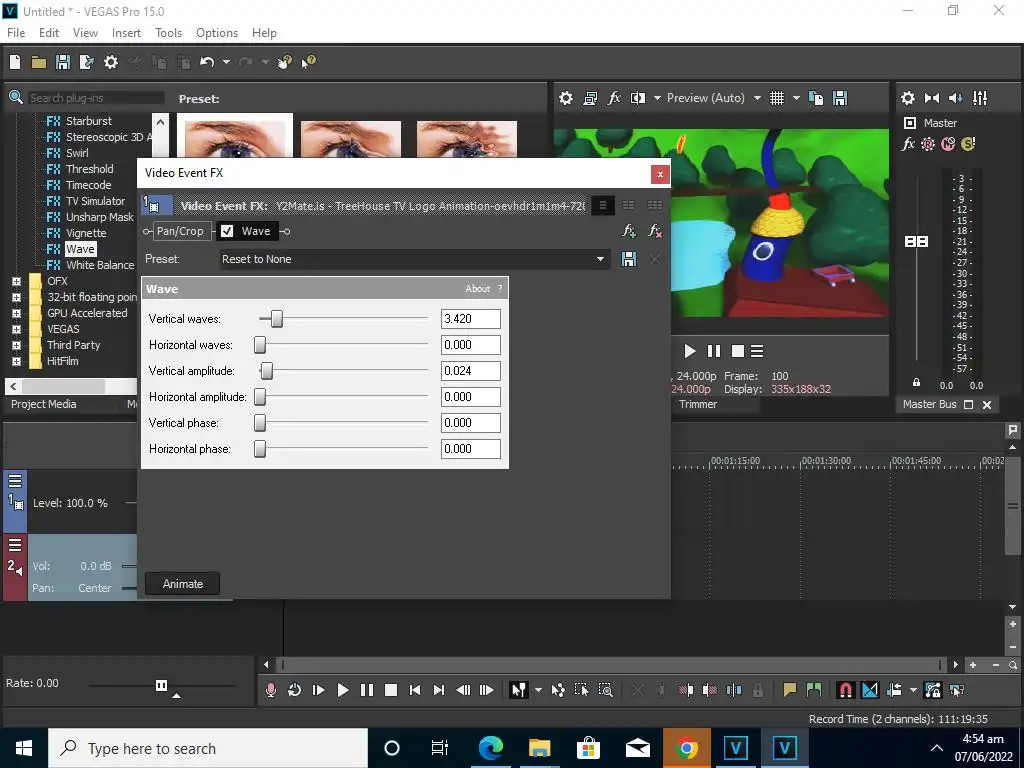This screenshot has height=768, width=1024.
Task: Toggle Split Screen View icon
Action: coord(637,98)
